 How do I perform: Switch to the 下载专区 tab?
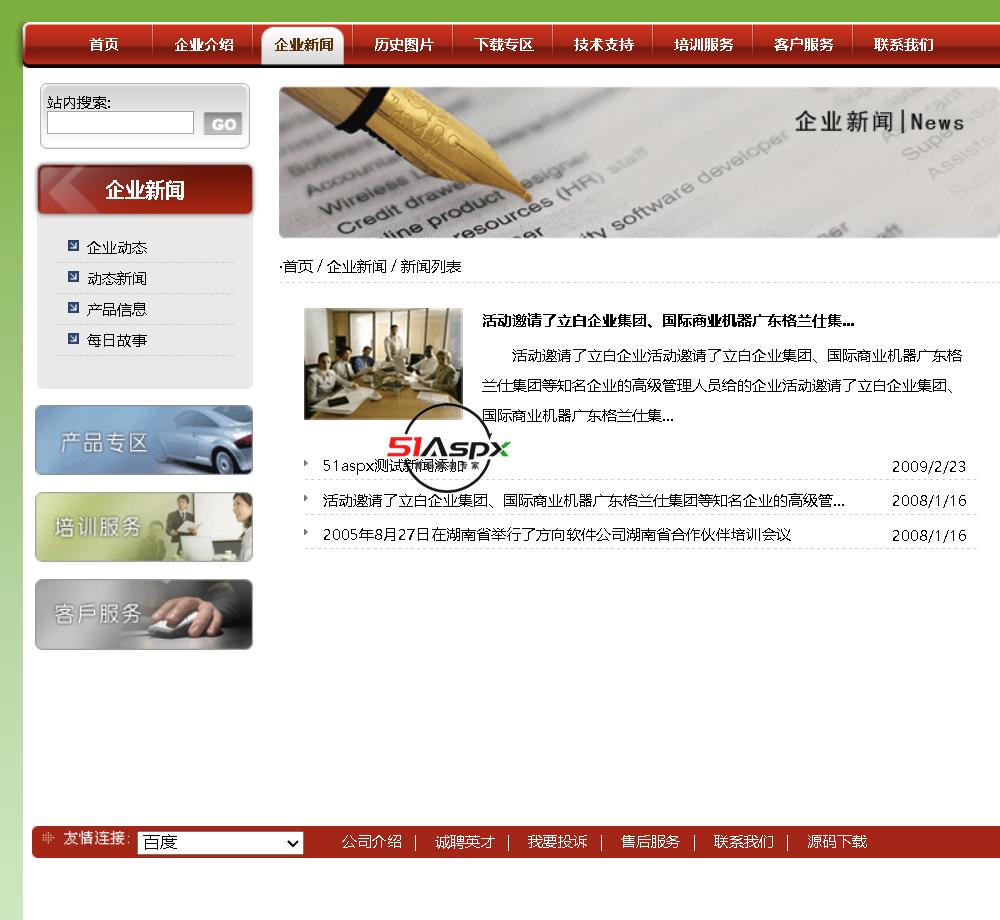[504, 45]
